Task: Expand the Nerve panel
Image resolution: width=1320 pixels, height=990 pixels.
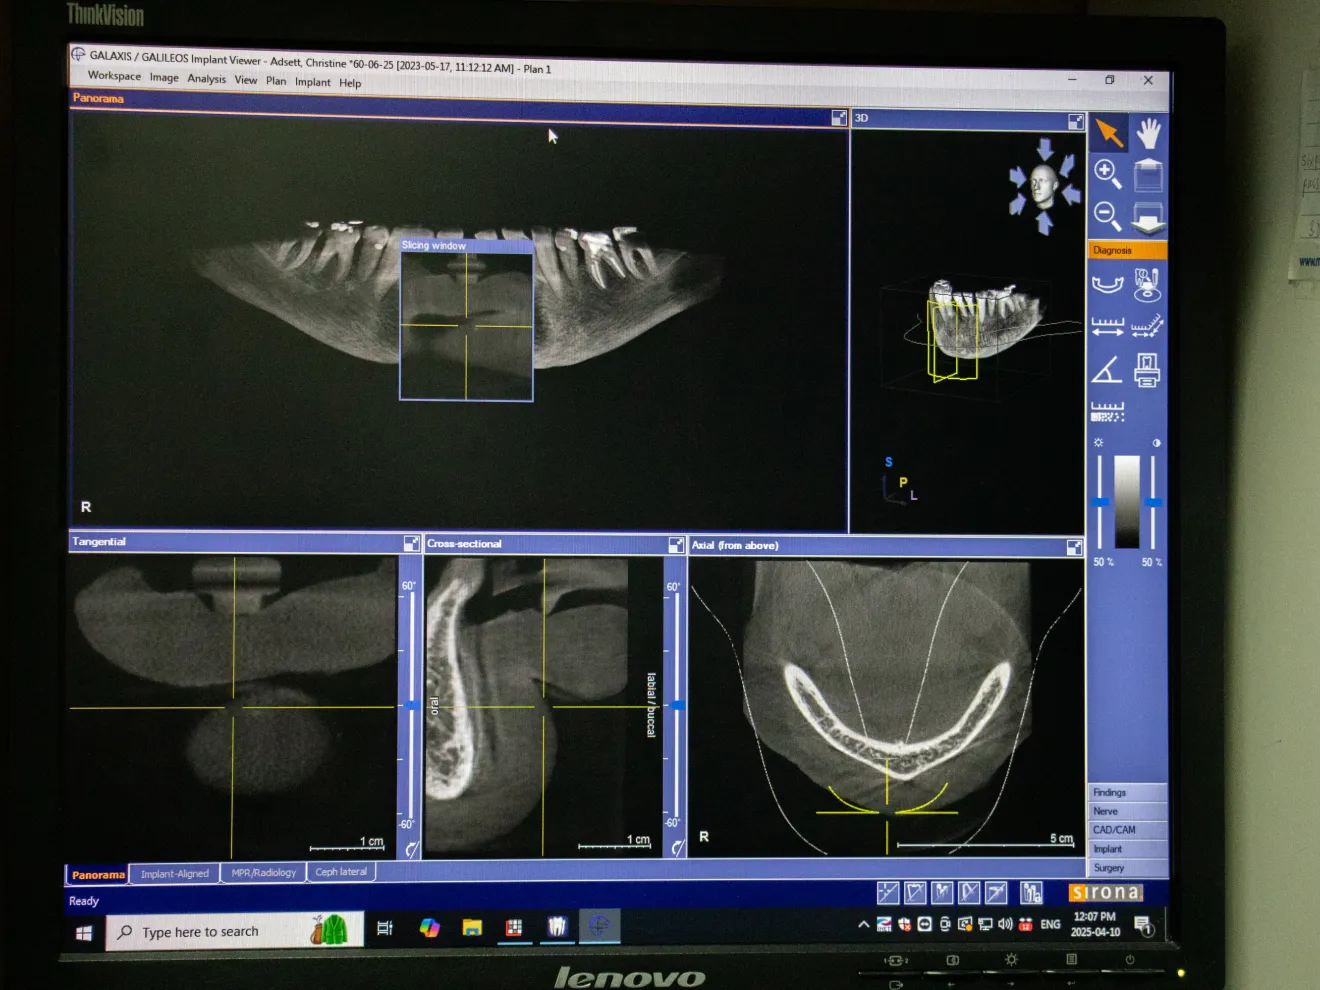Action: click(x=1127, y=811)
